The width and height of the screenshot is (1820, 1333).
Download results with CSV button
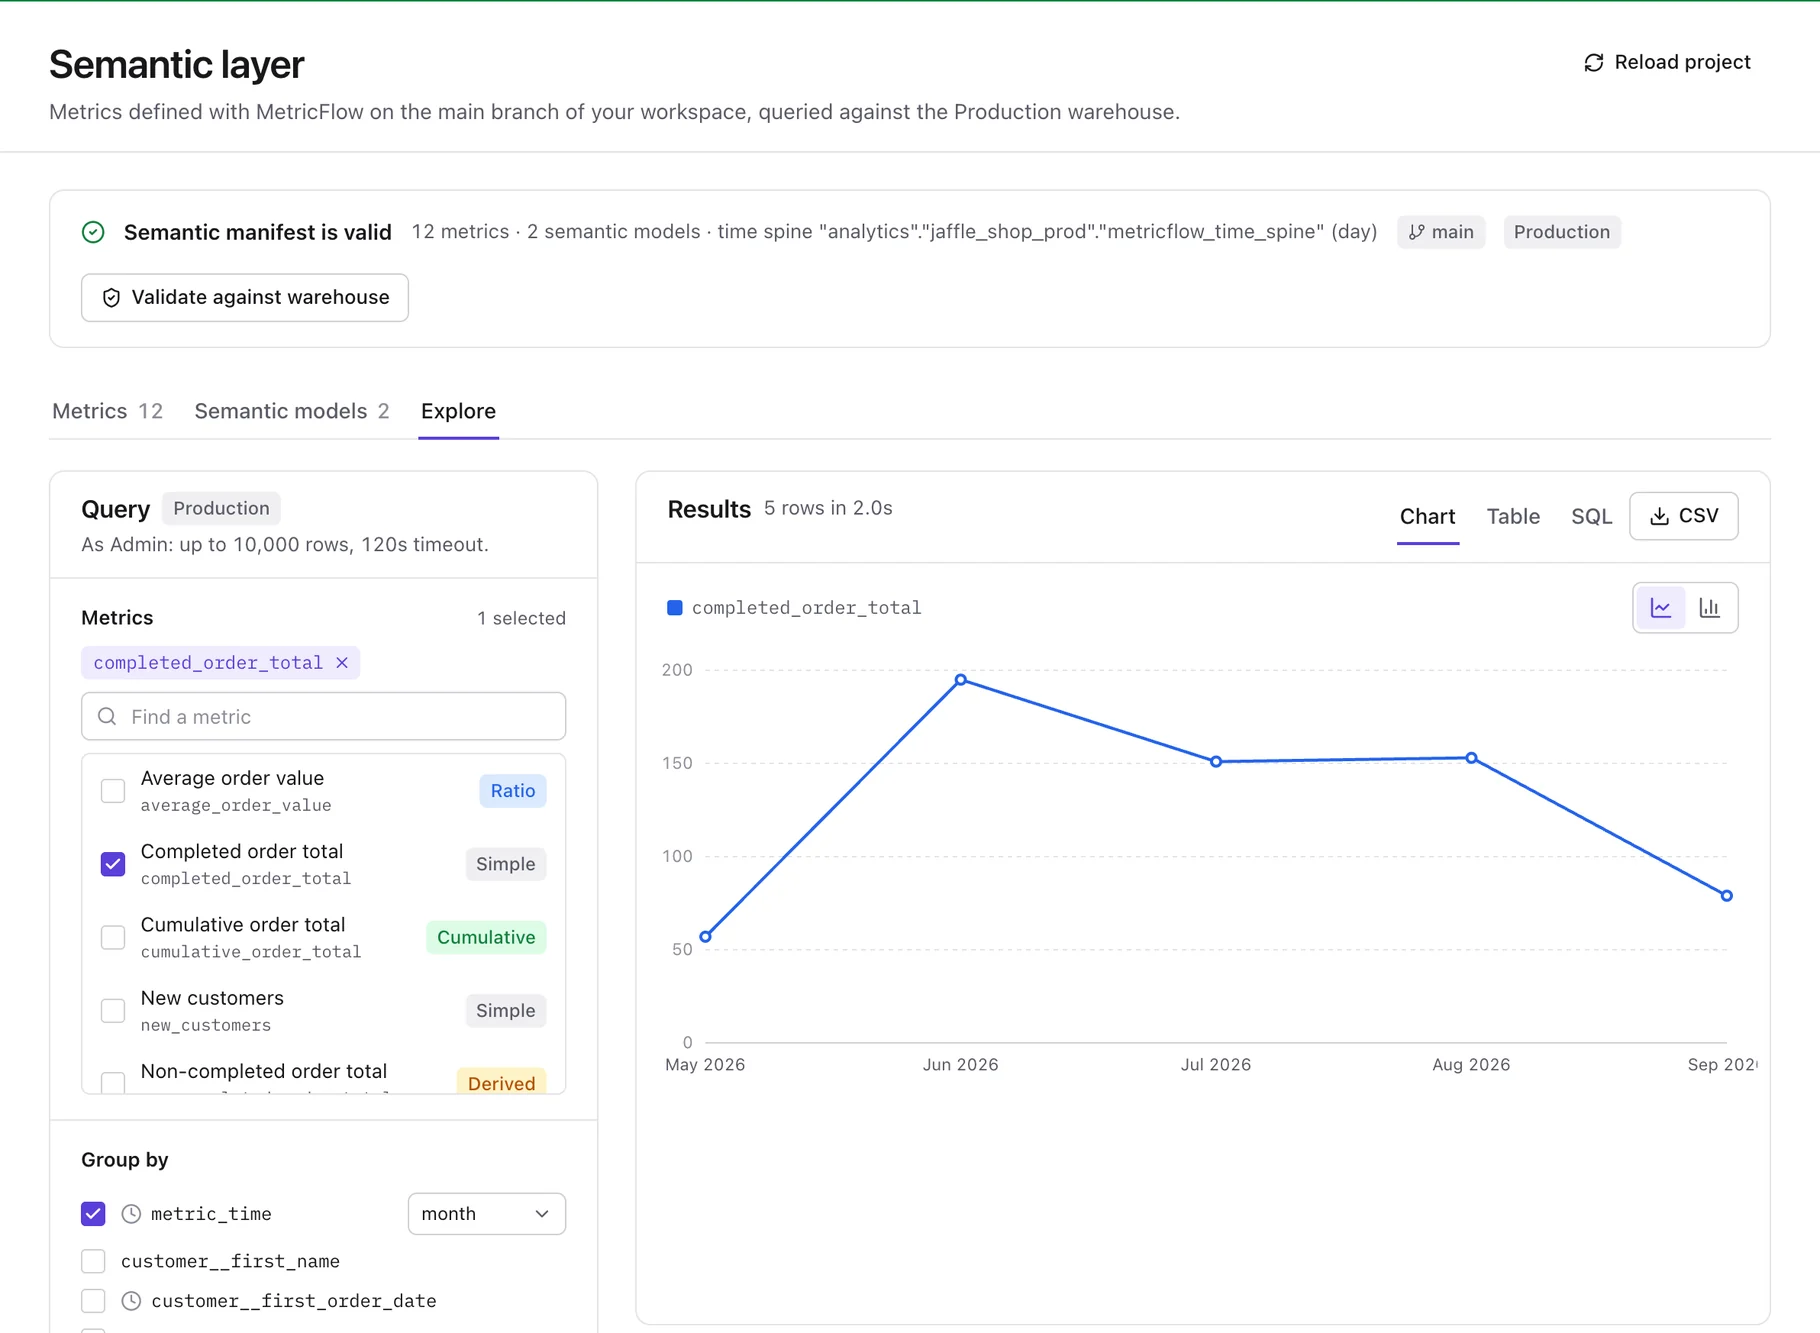point(1684,516)
